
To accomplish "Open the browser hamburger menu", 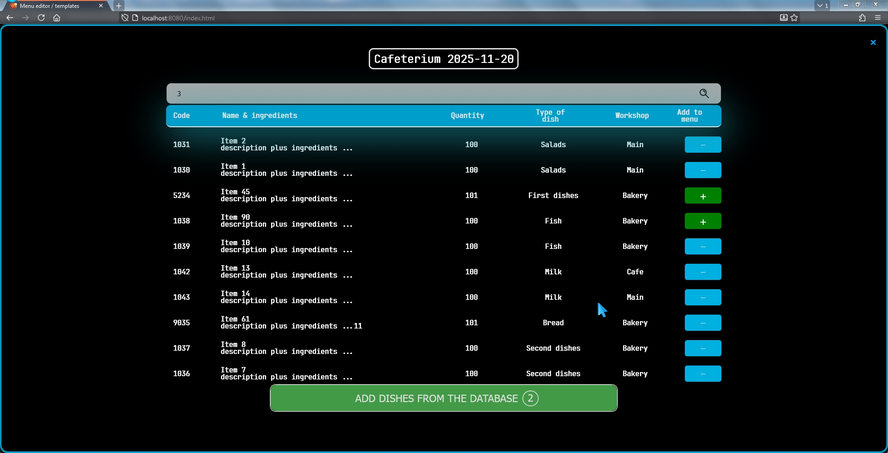I will tap(878, 17).
